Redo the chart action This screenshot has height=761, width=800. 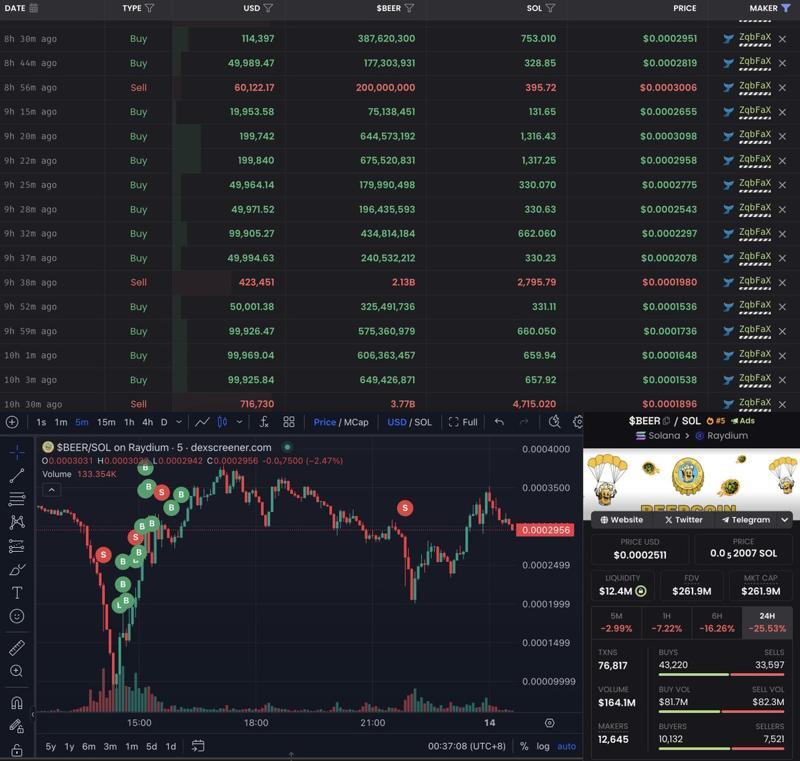click(x=523, y=422)
